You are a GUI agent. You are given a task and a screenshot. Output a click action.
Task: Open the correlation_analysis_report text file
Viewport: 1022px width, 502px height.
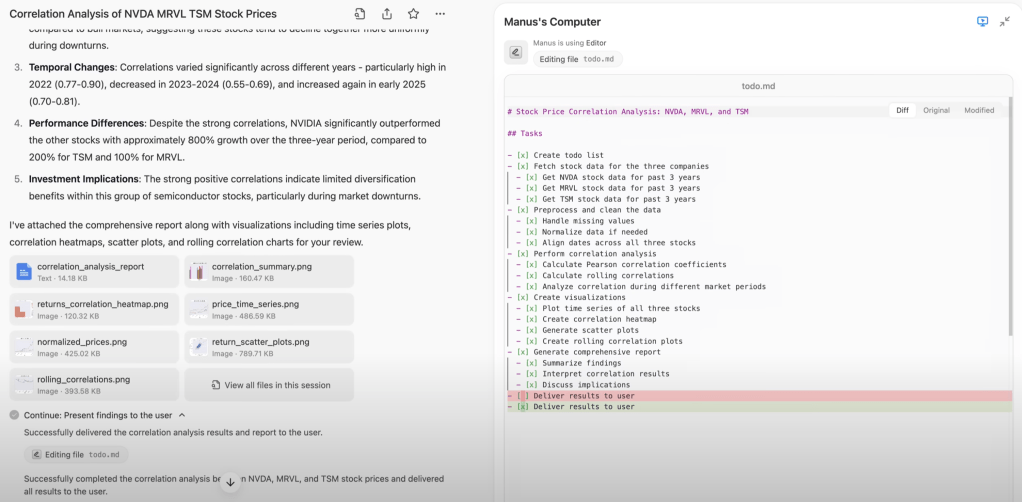(93, 272)
